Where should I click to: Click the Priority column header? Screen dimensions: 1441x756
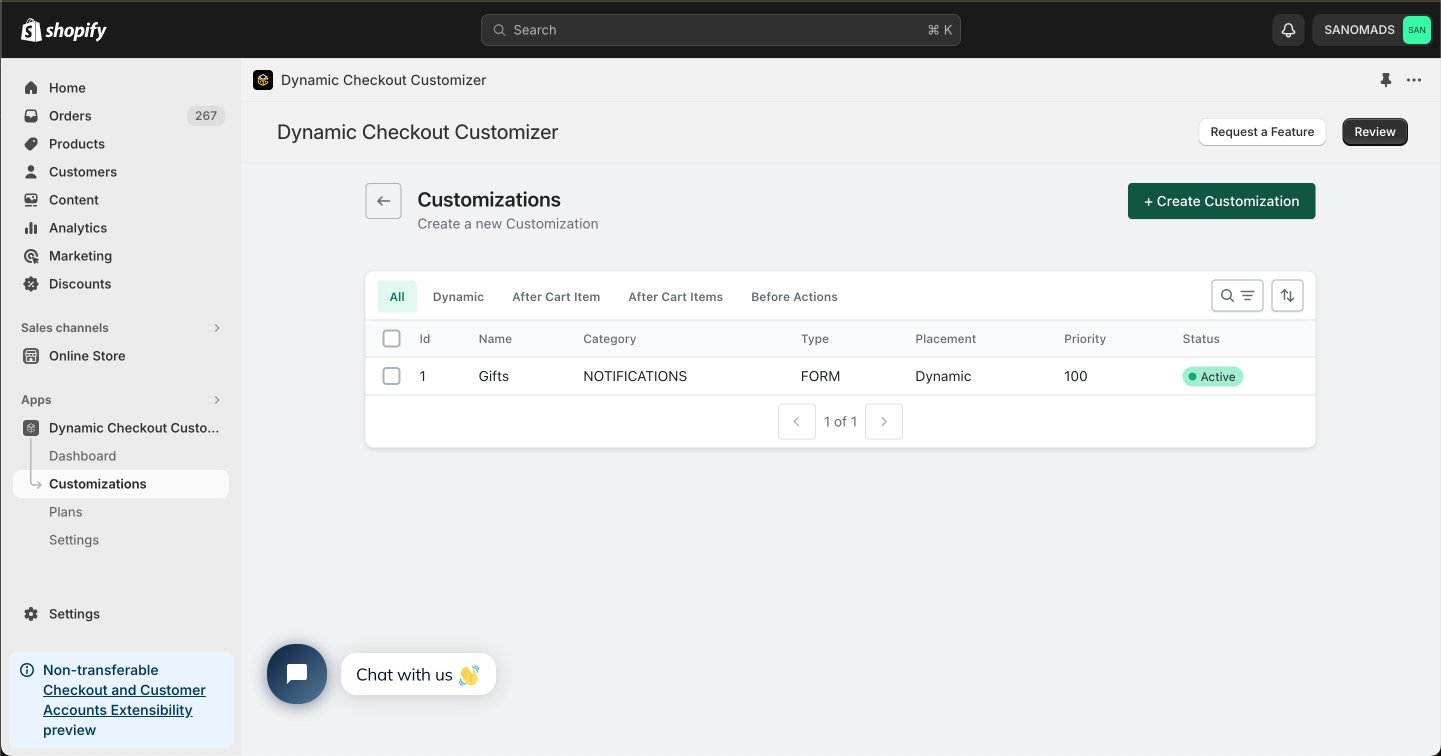[1085, 339]
